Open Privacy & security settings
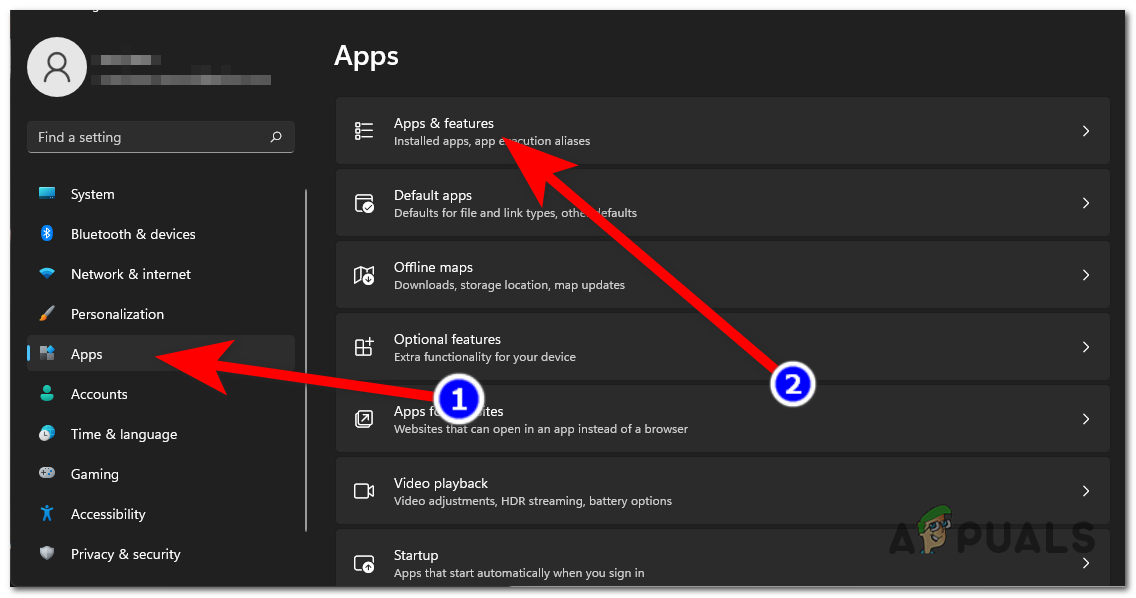This screenshot has width=1136, height=598. pyautogui.click(x=161, y=553)
